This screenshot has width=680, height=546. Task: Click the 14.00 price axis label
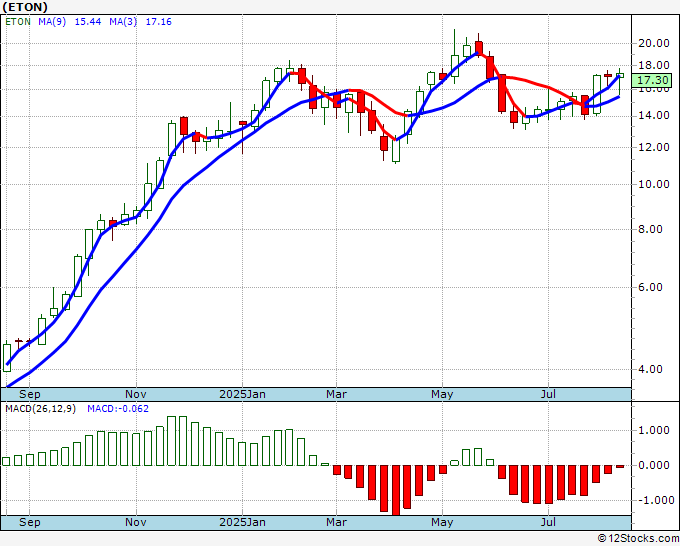click(654, 115)
